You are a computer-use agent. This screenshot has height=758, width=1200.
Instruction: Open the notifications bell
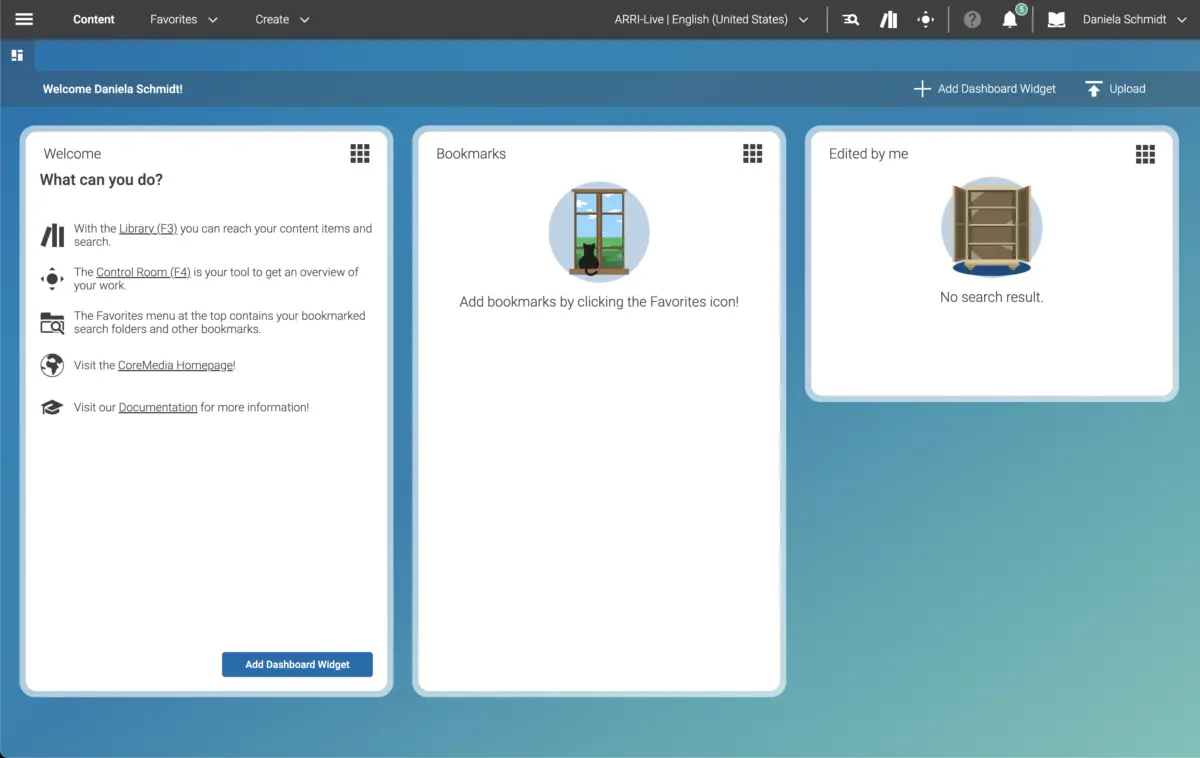coord(1010,20)
